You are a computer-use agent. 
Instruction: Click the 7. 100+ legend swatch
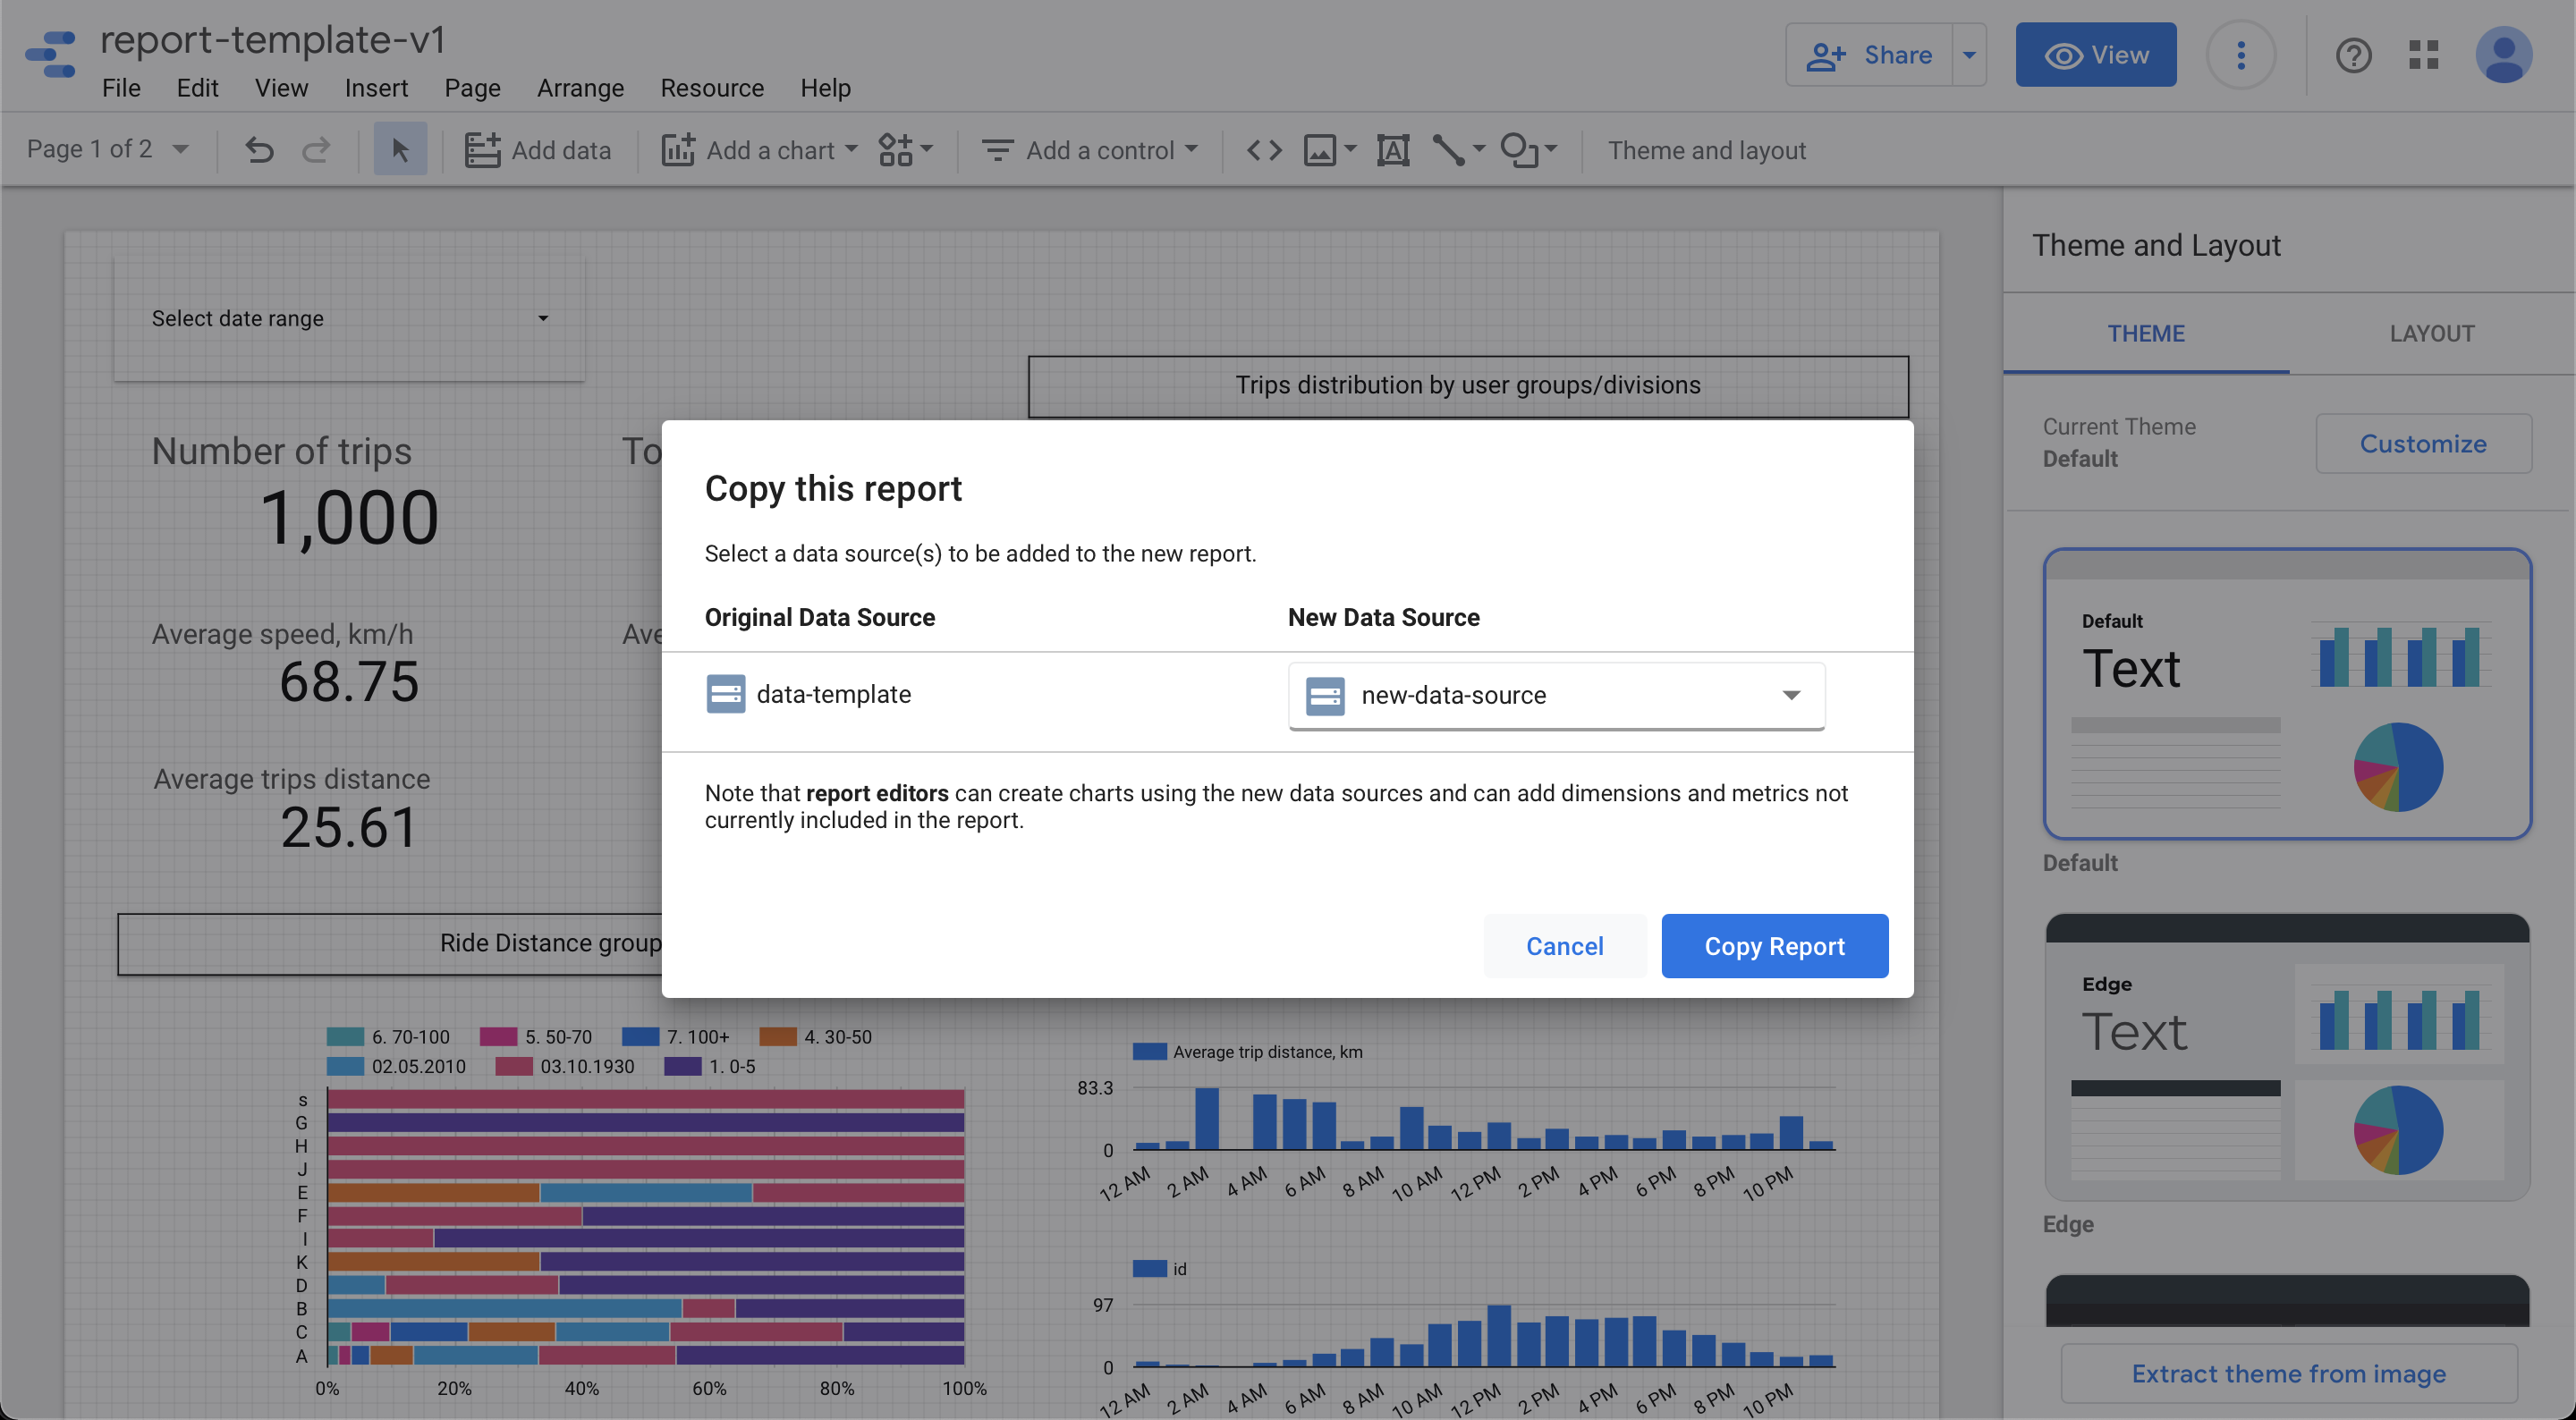coord(640,1037)
